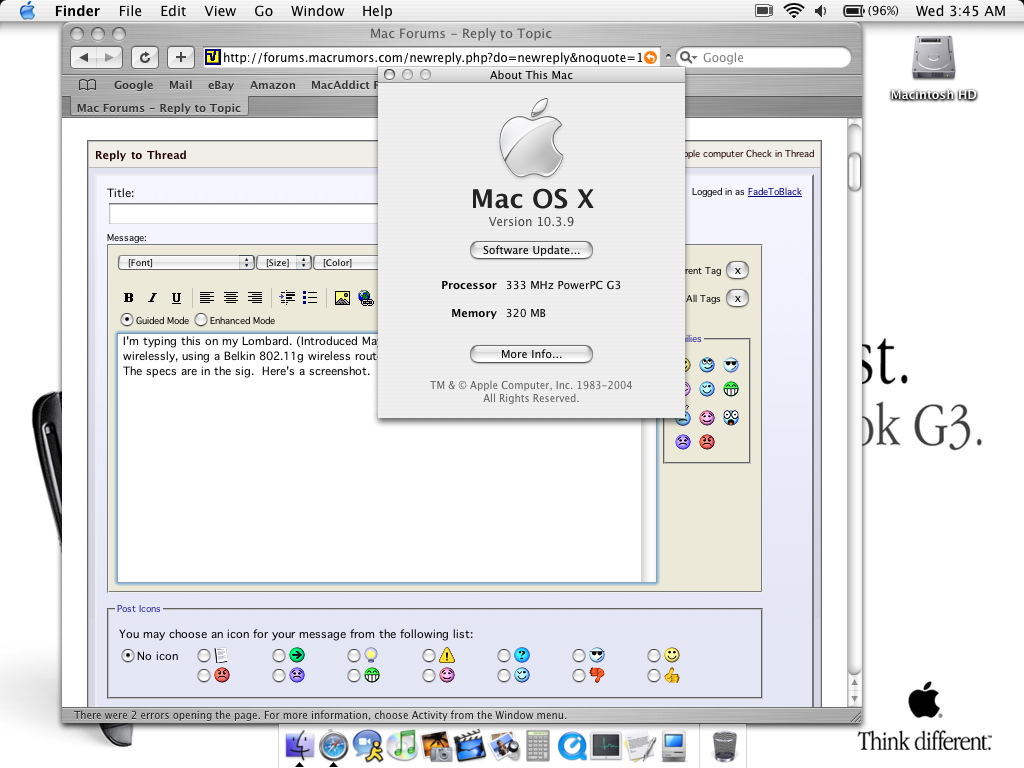The width and height of the screenshot is (1024, 768).
Task: Toggle bold formatting in the editor
Action: tap(128, 297)
